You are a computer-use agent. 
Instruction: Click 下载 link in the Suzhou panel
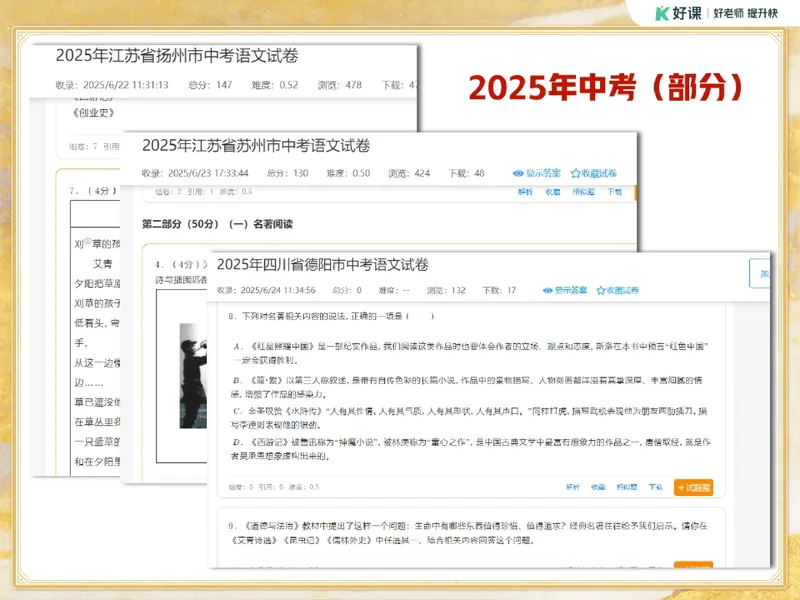pyautogui.click(x=614, y=192)
